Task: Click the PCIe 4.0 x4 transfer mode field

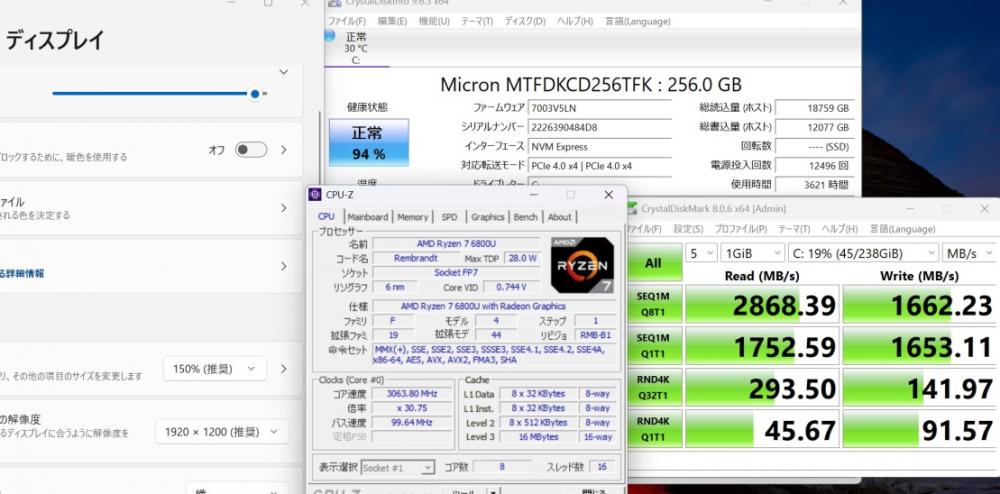Action: (x=600, y=165)
